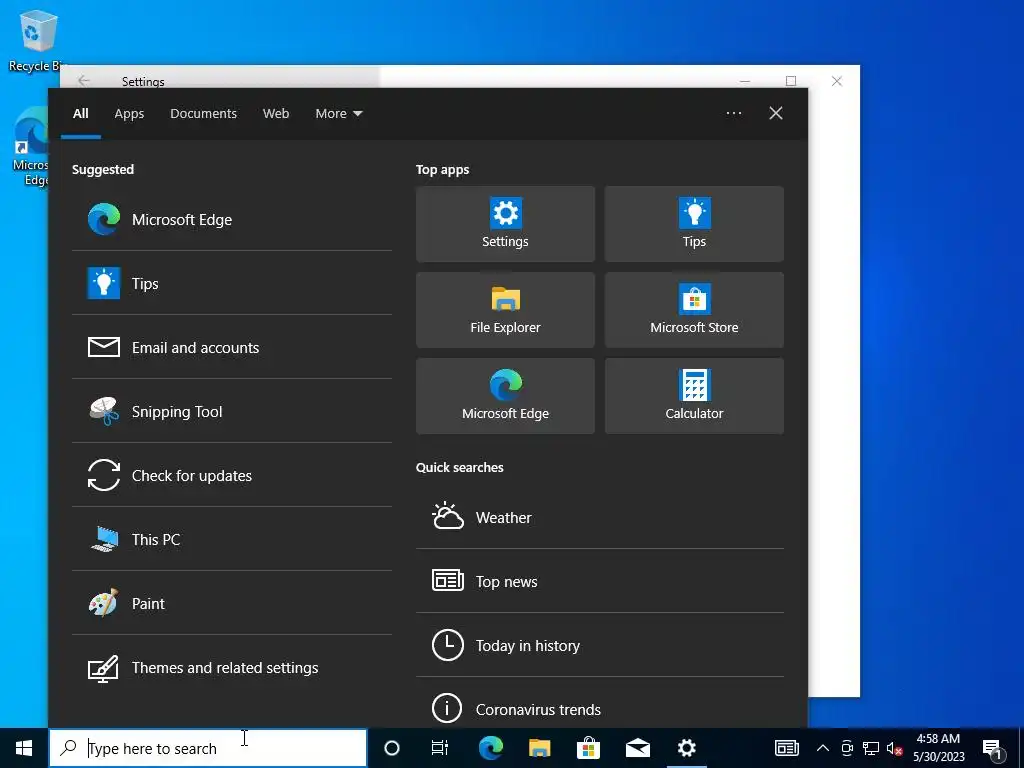Open Microsoft Edge from Suggested list
Image resolution: width=1024 pixels, height=768 pixels.
(x=232, y=219)
